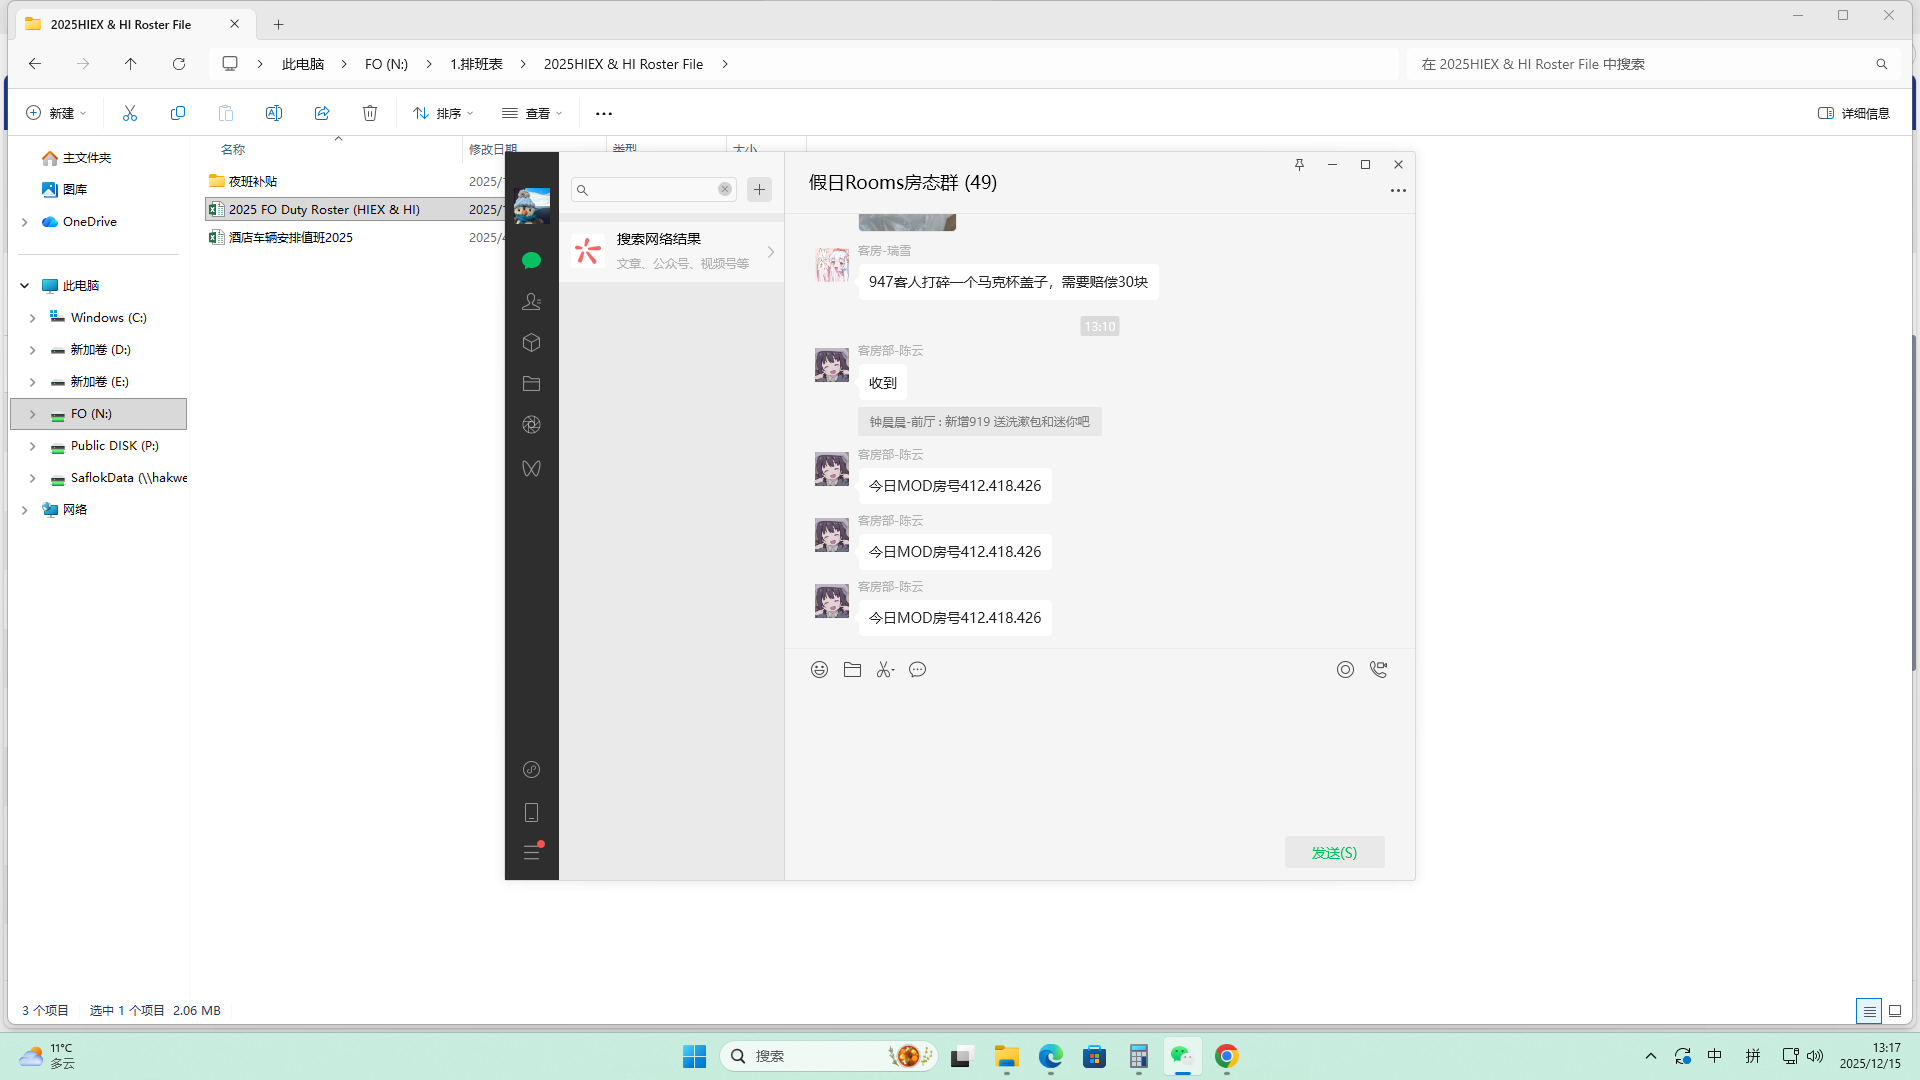
Task: Open WeChat Contacts sidebar icon
Action: [531, 301]
